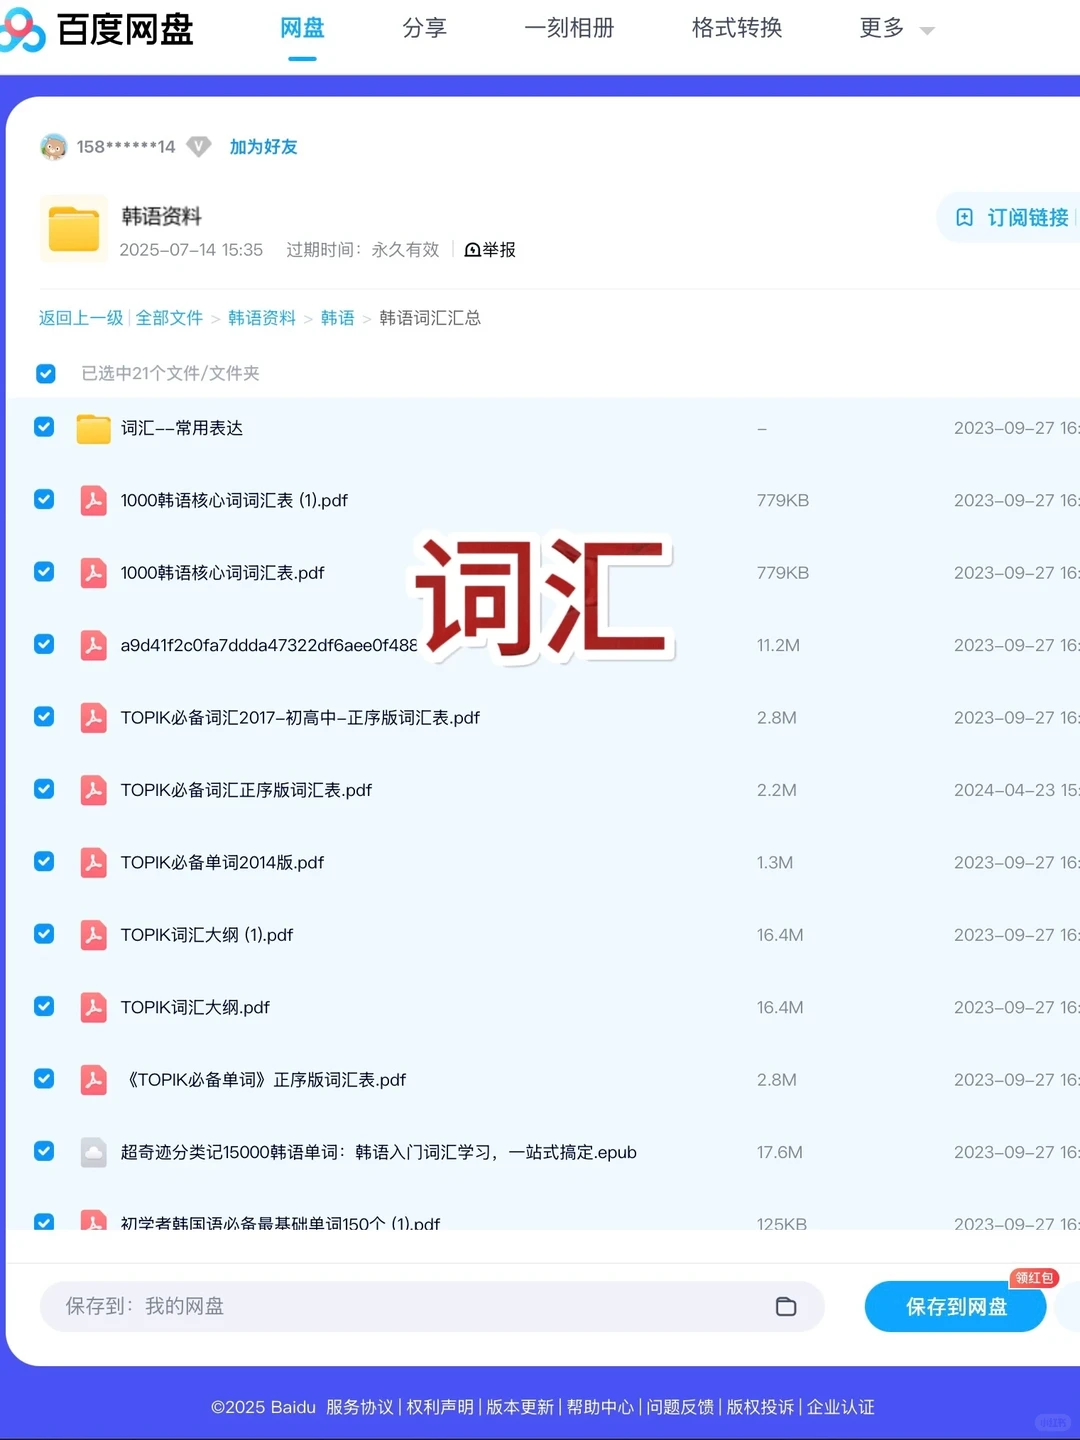Viewport: 1080px width, 1440px height.
Task: Click the 加为好友 link
Action: tap(263, 146)
